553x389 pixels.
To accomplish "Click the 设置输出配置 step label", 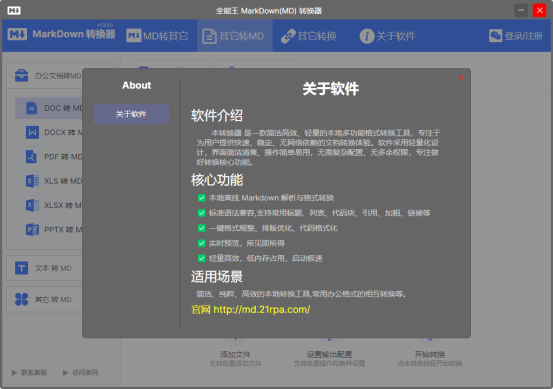I will point(329,354).
